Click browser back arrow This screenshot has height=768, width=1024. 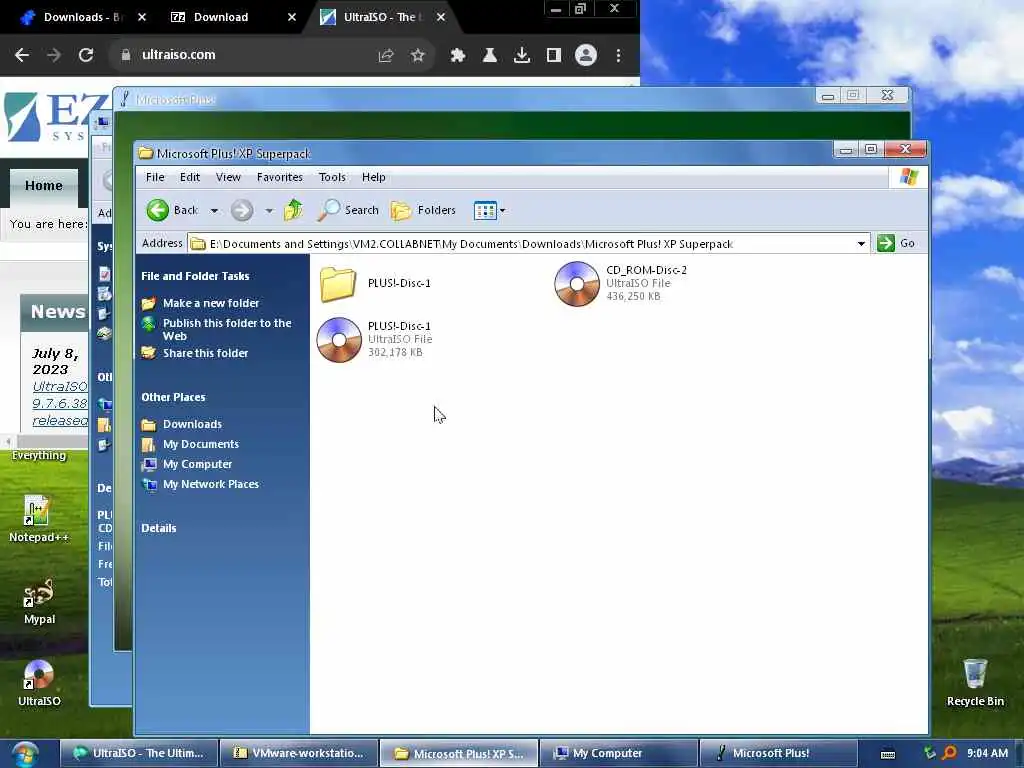(x=22, y=55)
